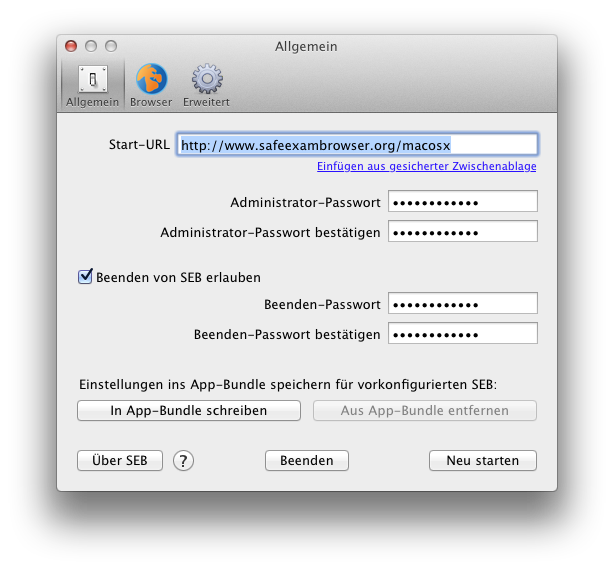Image resolution: width=614 pixels, height=570 pixels.
Task: Open the Erweitert gear pane
Action: pyautogui.click(x=206, y=85)
